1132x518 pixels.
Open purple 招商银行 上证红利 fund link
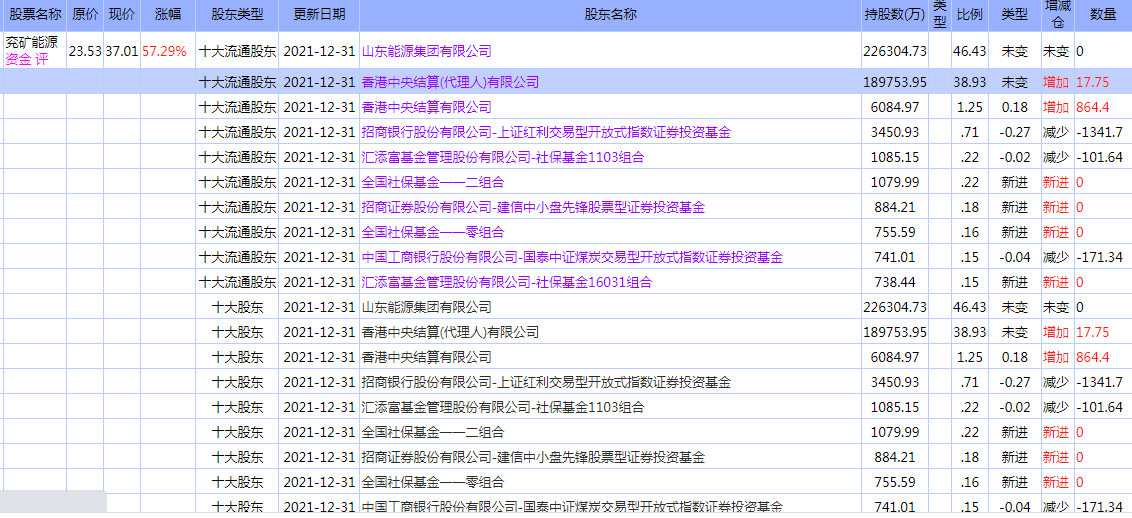[x=546, y=132]
